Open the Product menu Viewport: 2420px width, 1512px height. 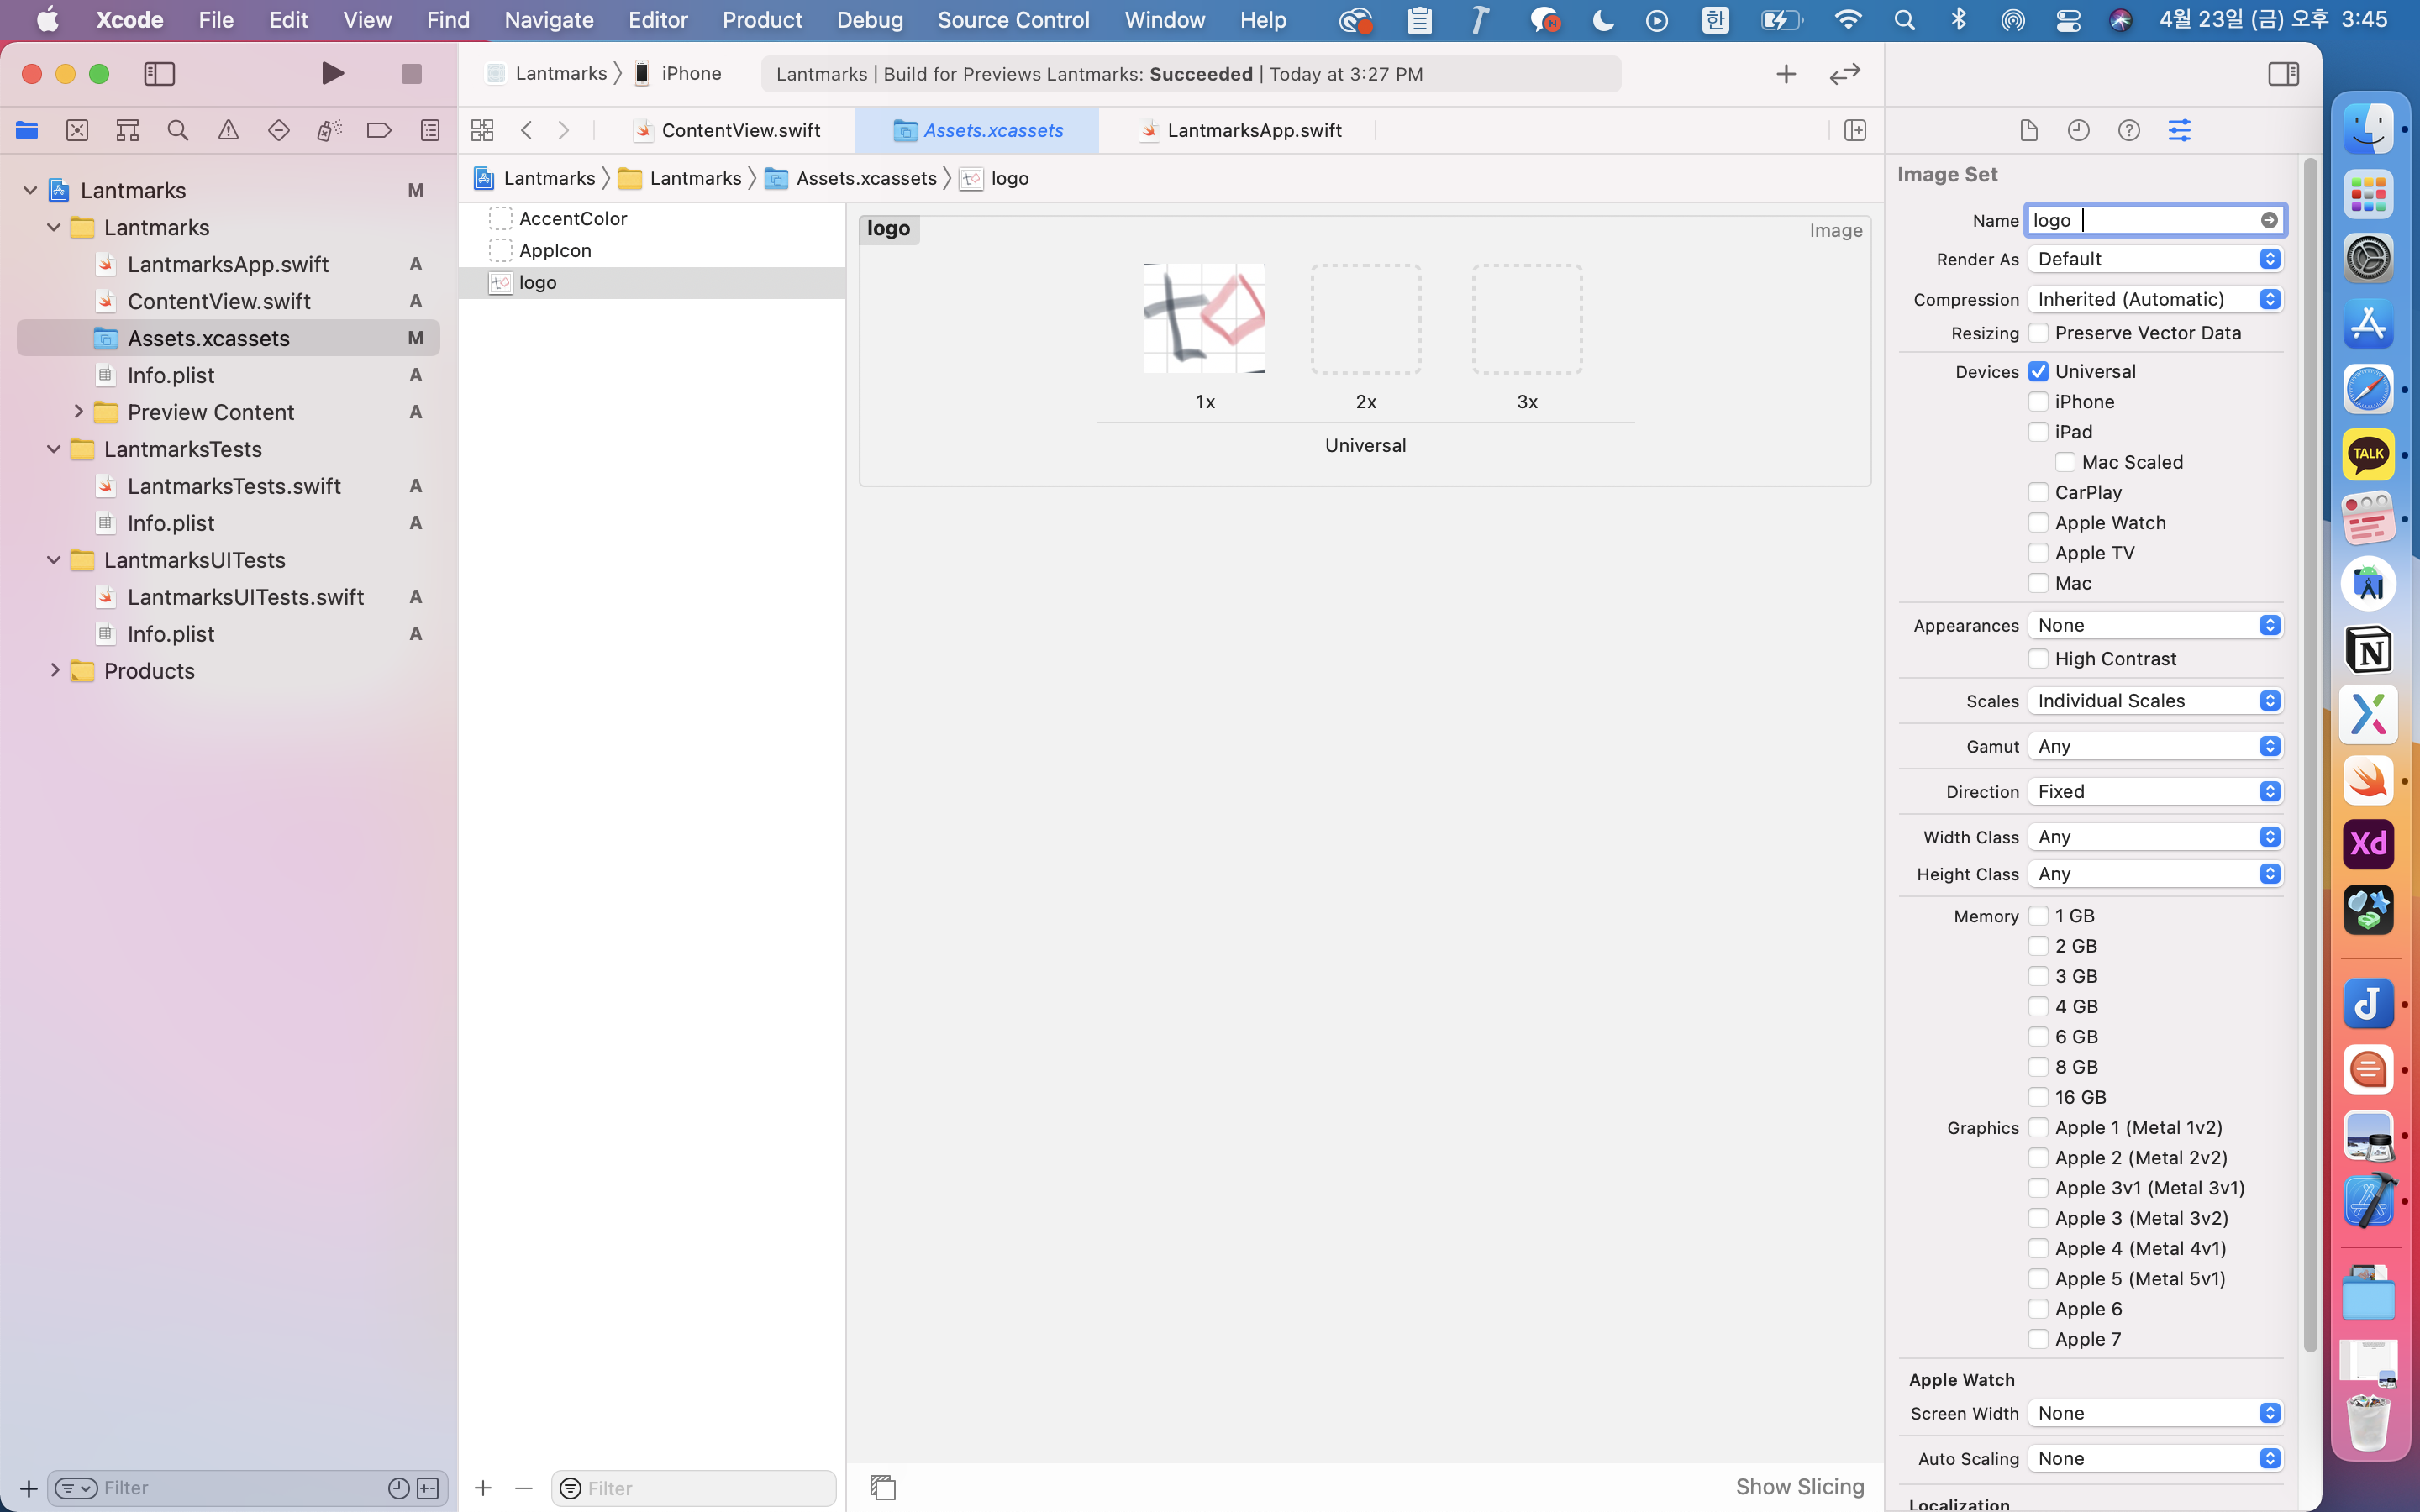click(x=762, y=20)
